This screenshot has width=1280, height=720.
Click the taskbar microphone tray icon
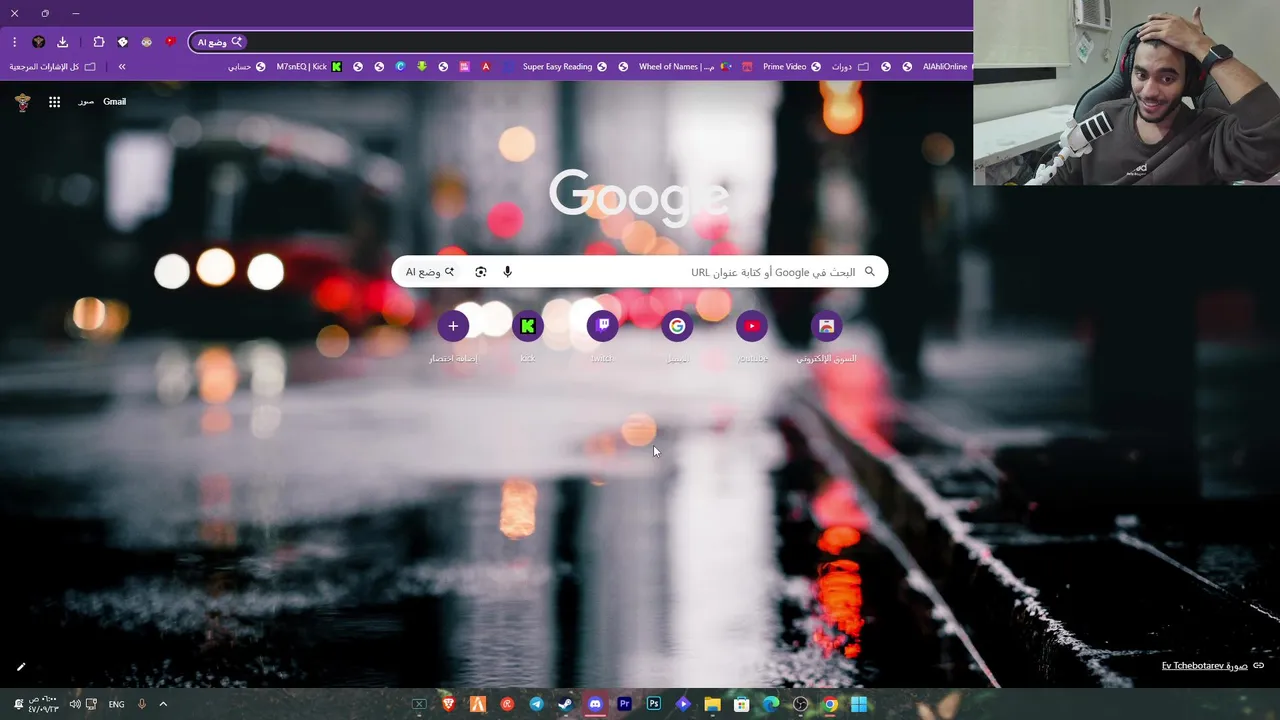point(141,704)
